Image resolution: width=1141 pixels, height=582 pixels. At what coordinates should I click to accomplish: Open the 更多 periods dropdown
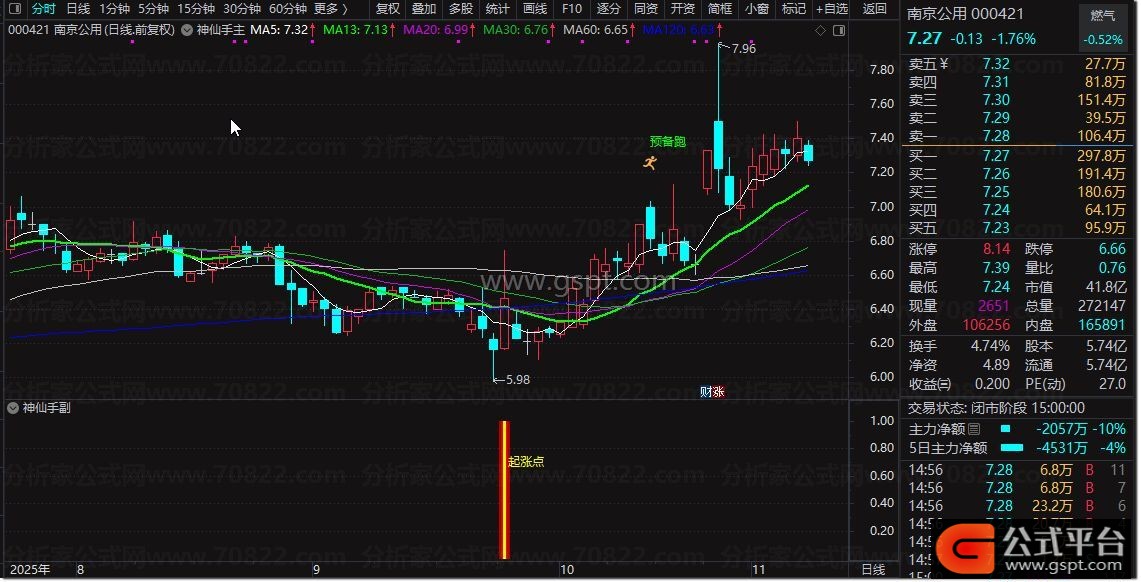click(330, 9)
